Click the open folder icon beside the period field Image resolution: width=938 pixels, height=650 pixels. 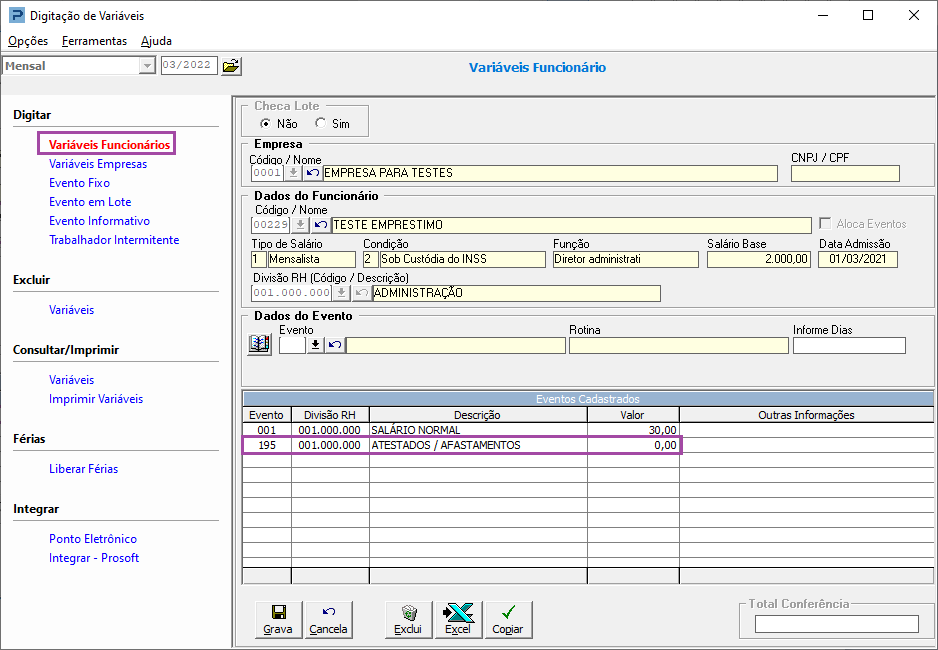[x=231, y=66]
